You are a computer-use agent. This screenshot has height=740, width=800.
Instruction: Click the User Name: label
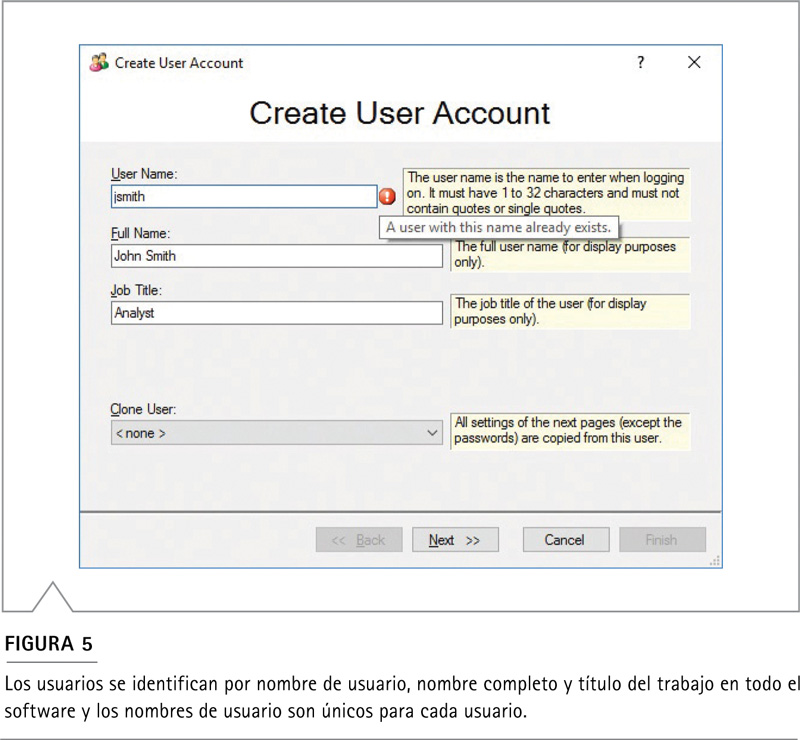pos(144,174)
